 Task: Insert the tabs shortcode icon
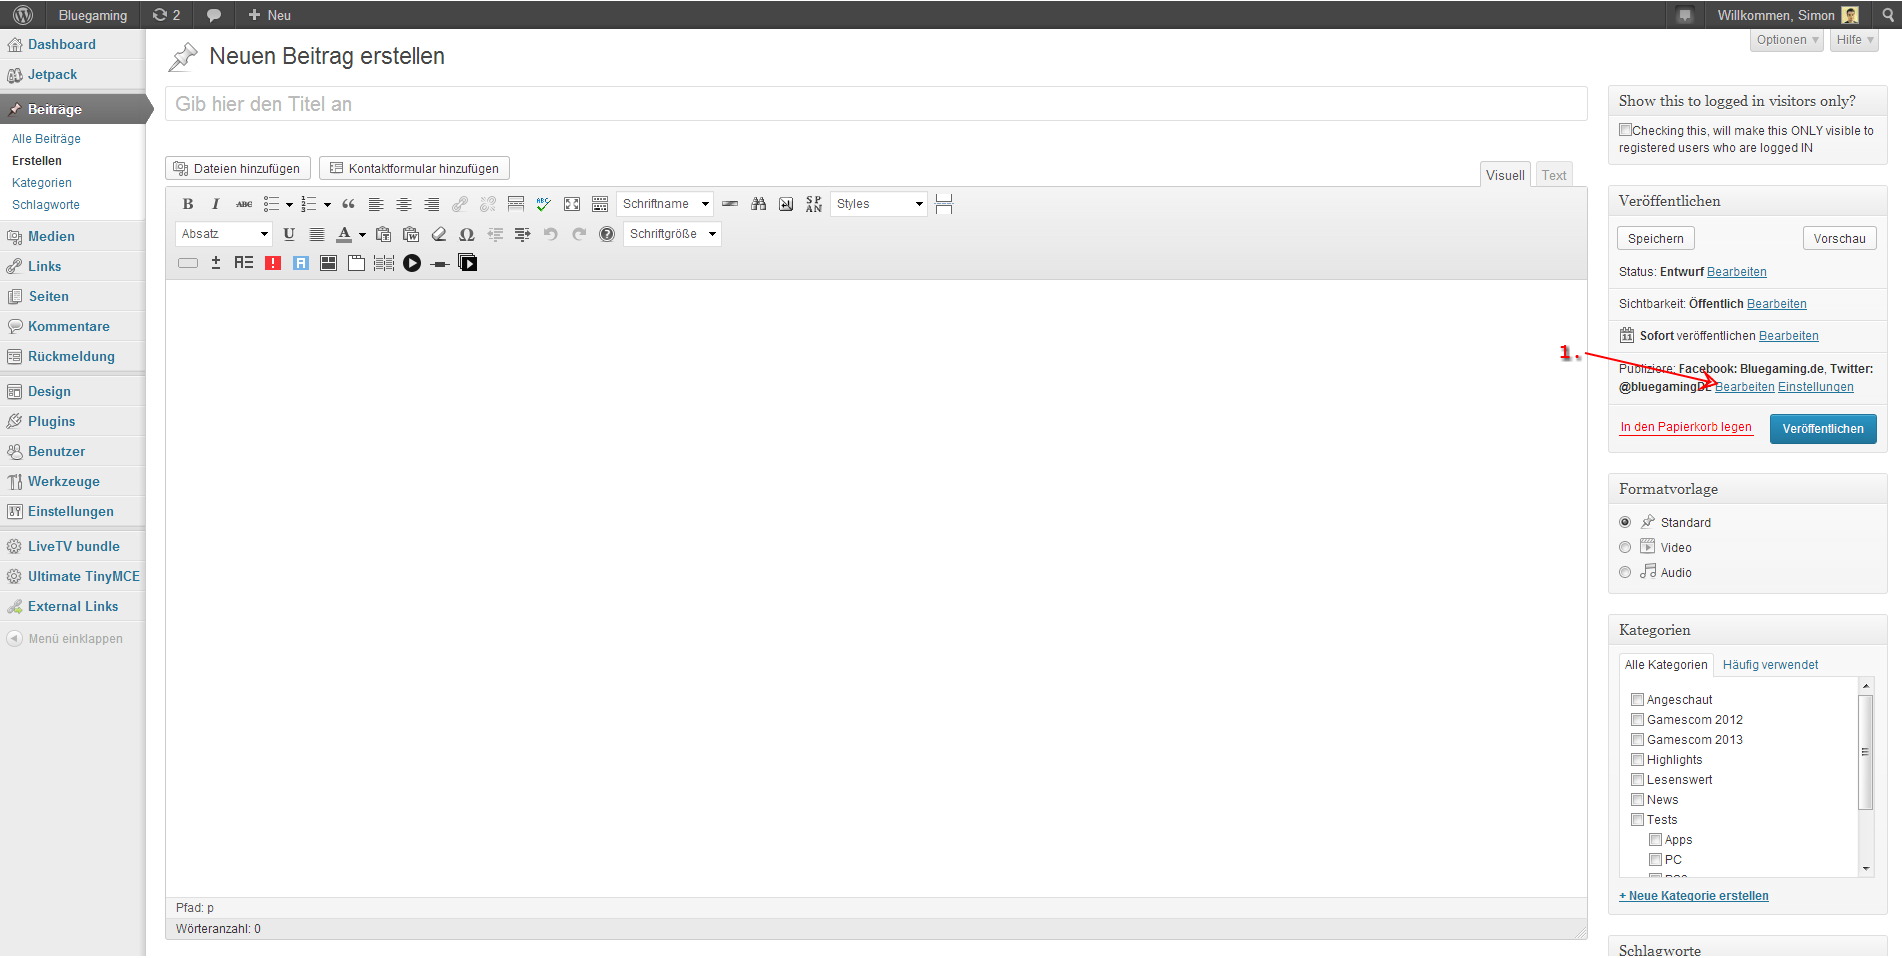pos(356,263)
